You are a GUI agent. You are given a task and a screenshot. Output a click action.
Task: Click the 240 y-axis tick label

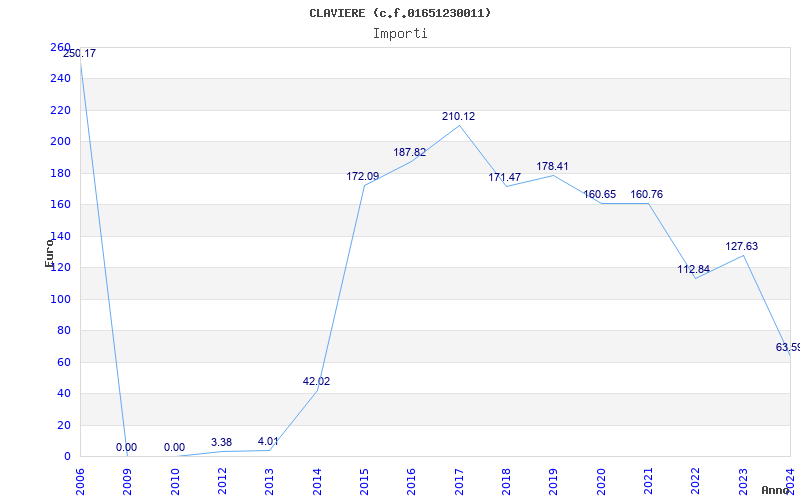[60, 79]
